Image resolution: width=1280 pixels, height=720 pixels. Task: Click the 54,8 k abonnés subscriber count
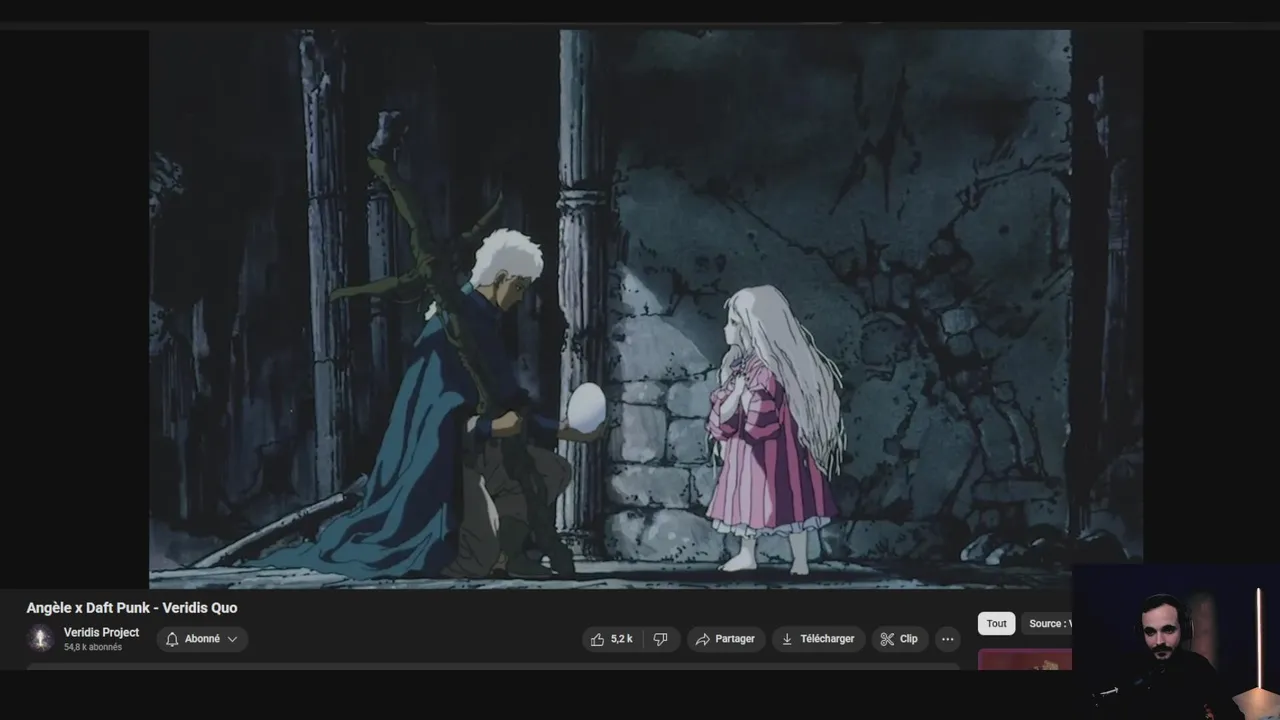(93, 647)
